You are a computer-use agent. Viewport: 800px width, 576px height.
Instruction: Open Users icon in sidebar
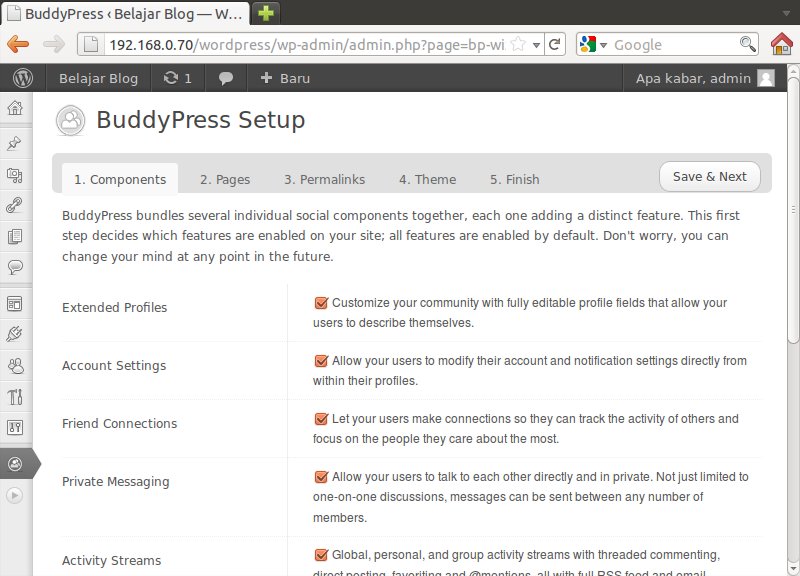(x=15, y=366)
